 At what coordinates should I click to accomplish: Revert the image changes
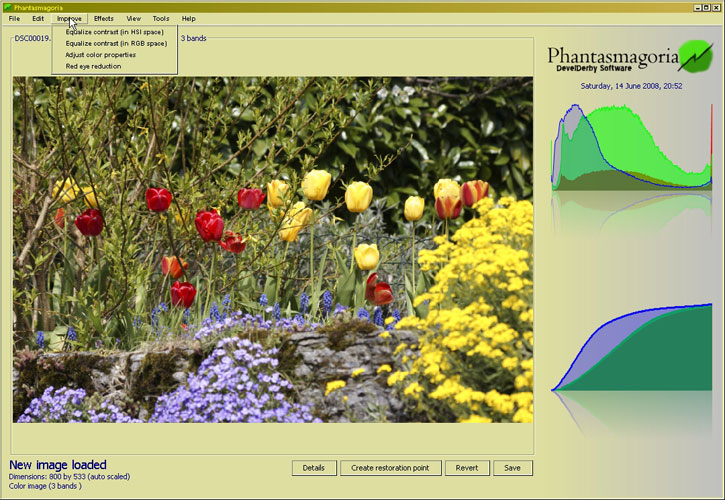(x=467, y=468)
